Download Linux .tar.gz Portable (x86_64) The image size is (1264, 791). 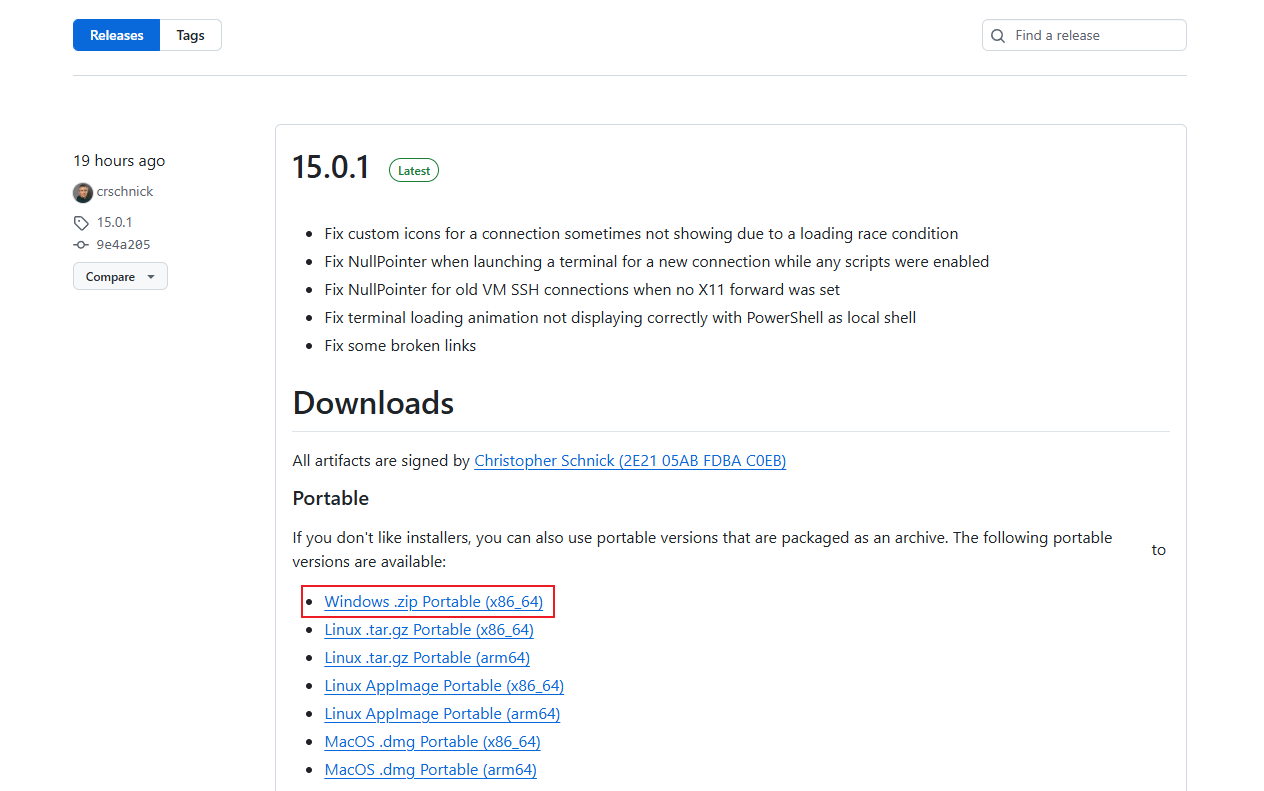coord(429,630)
